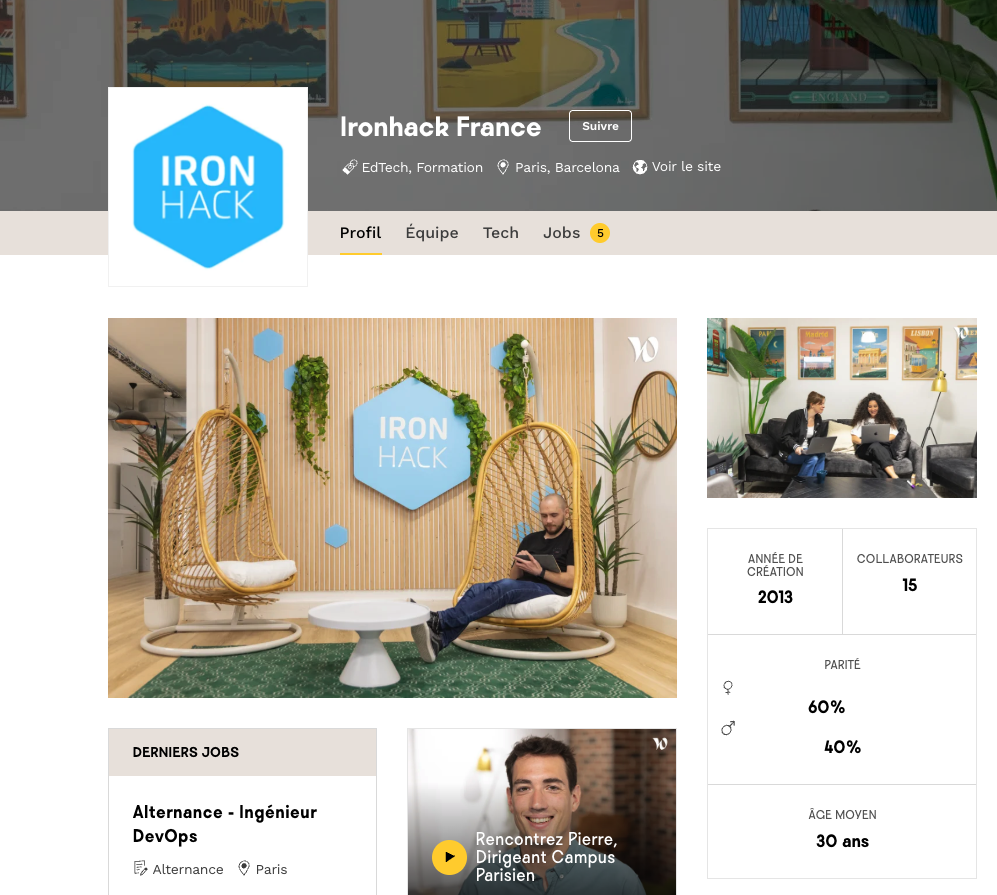Click the male parity symbol icon

pyautogui.click(x=728, y=728)
